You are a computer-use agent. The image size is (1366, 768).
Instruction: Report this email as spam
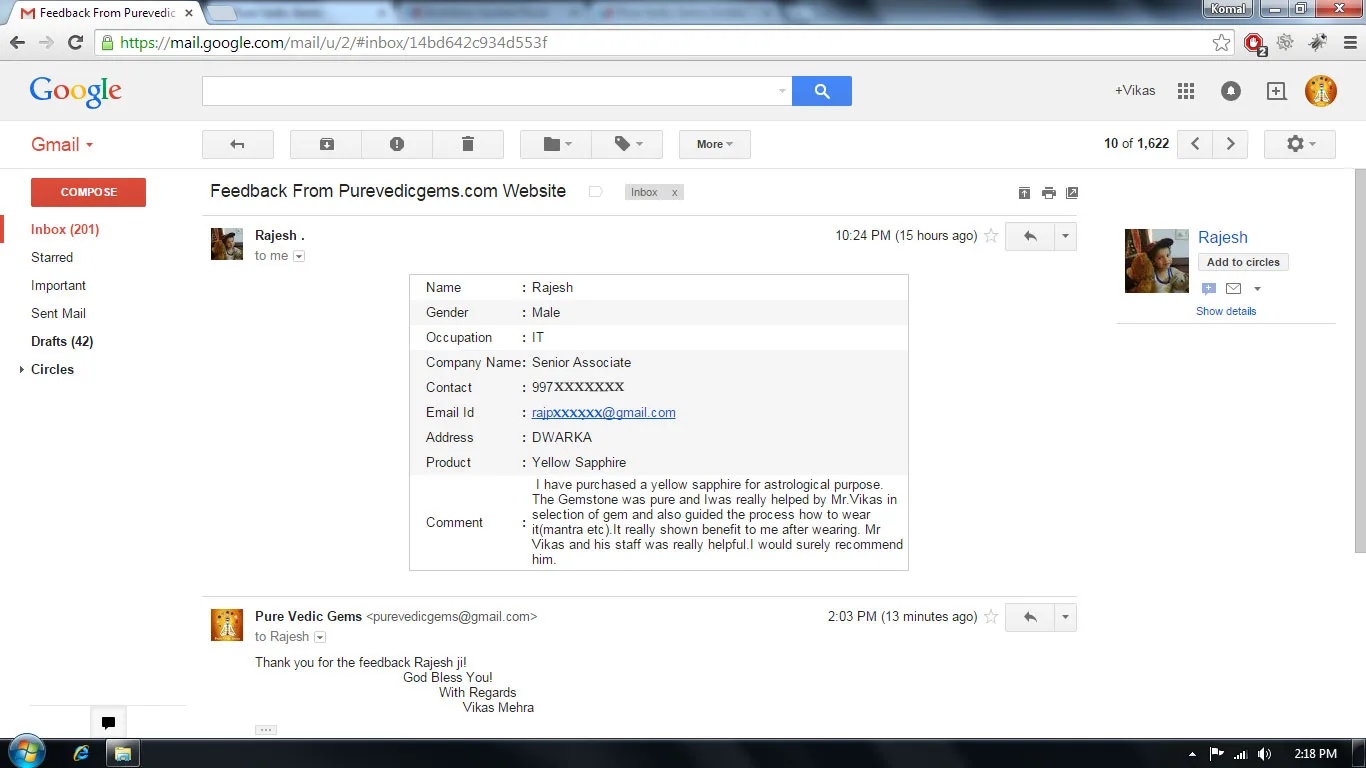pos(397,144)
